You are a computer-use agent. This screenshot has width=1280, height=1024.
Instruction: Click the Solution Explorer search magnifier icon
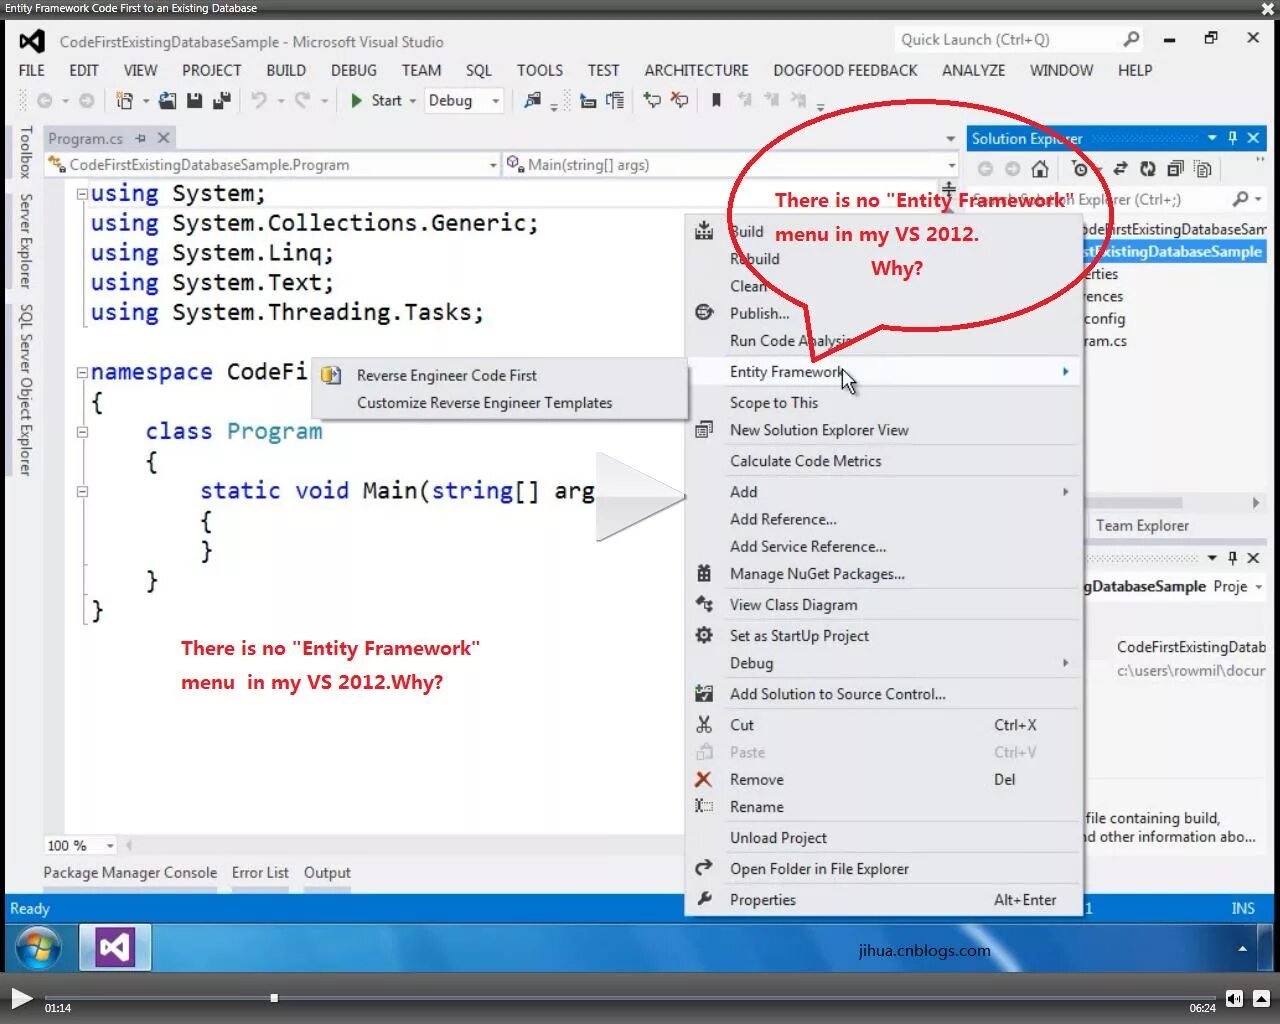coord(1241,199)
